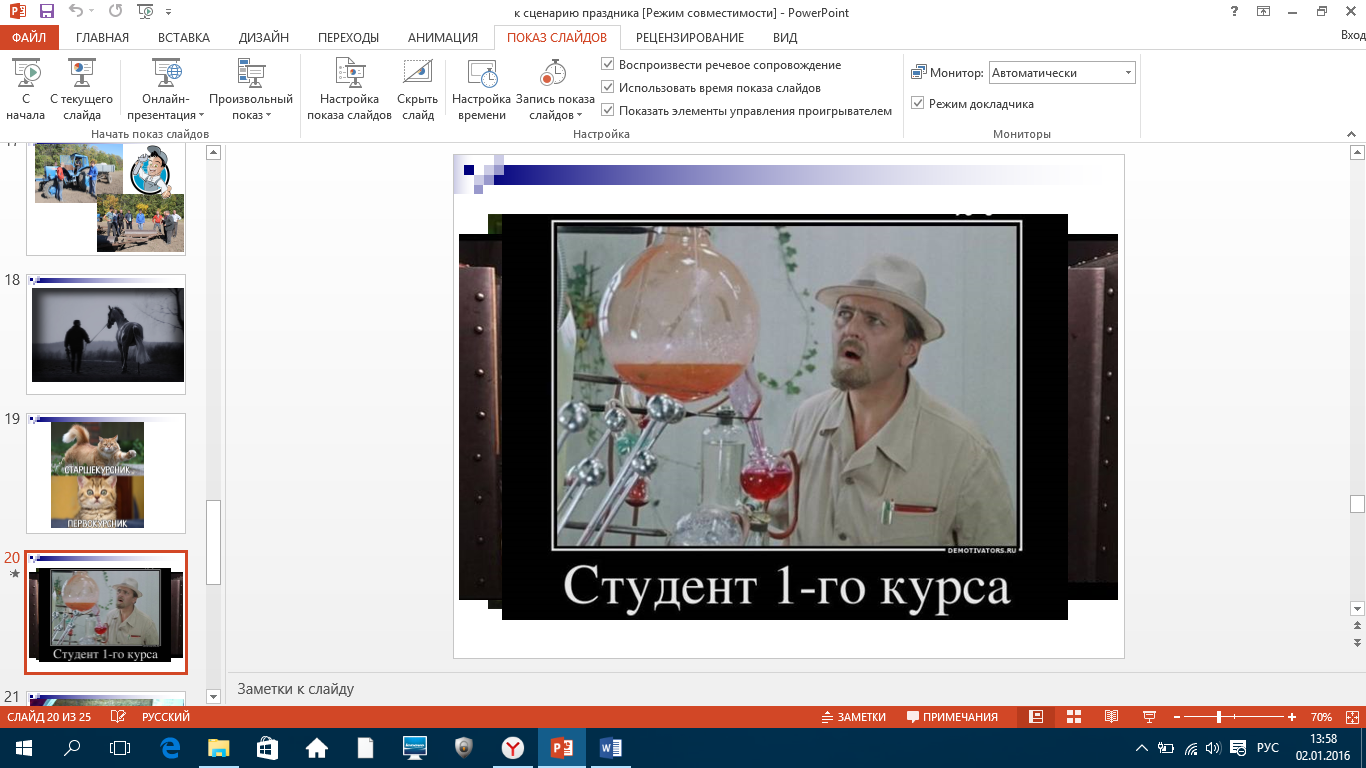Select slide 19 thumbnail with cats
Viewport: 1366px width, 768px height.
point(106,473)
